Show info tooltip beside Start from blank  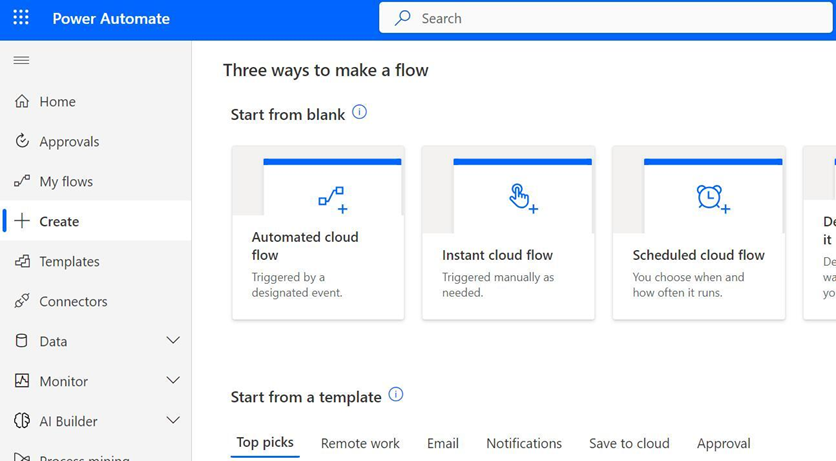coord(360,112)
